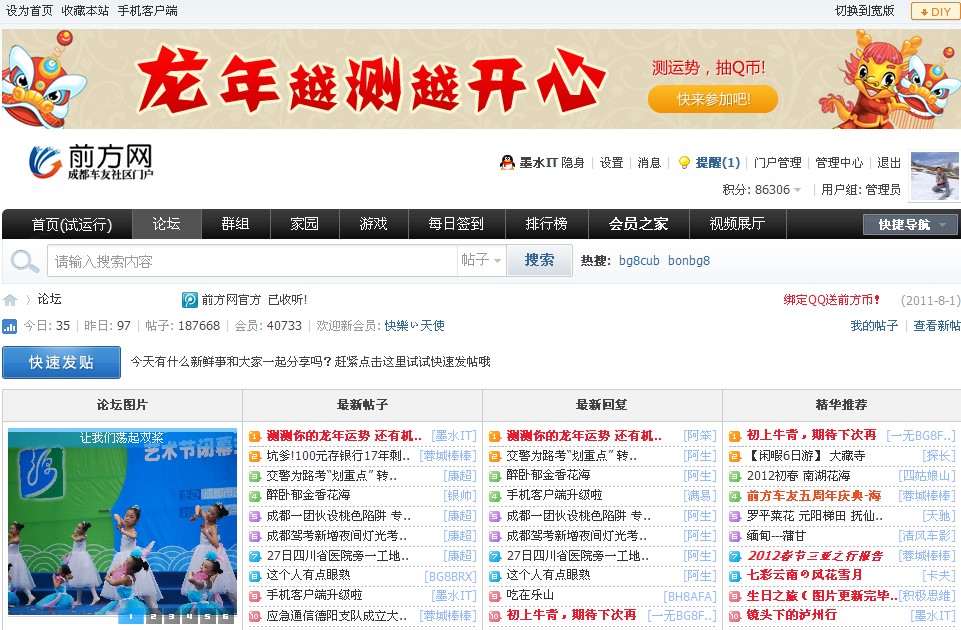This screenshot has height=630, width=961.
Task: Click new member 快樂い天使 link
Action: click(414, 326)
